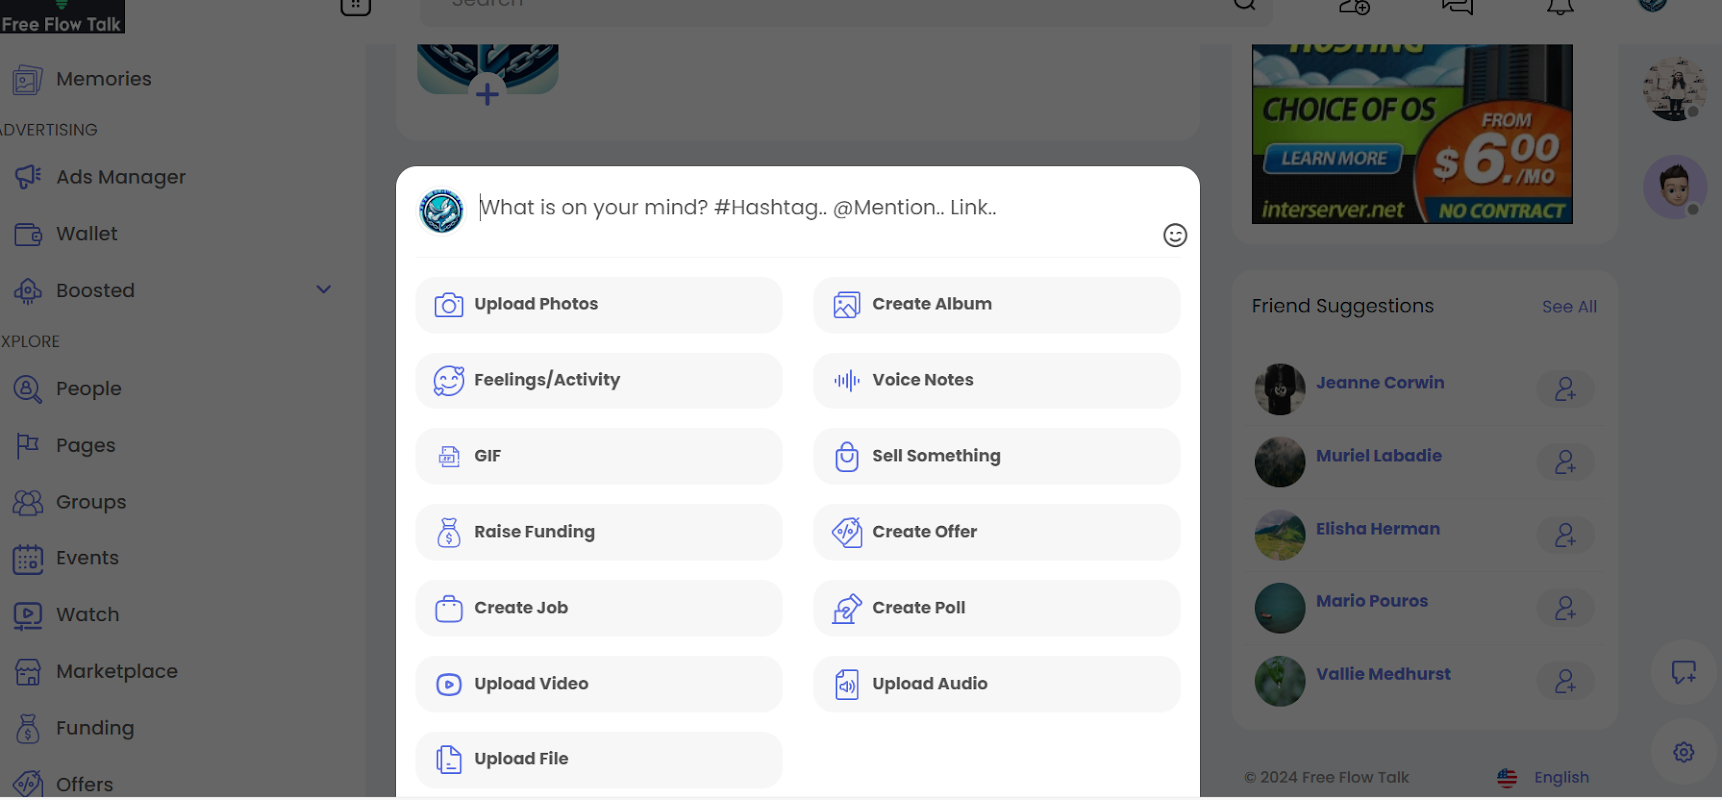Expand the Boosted menu chevron
Screen dimensions: 1722x800
tap(323, 290)
